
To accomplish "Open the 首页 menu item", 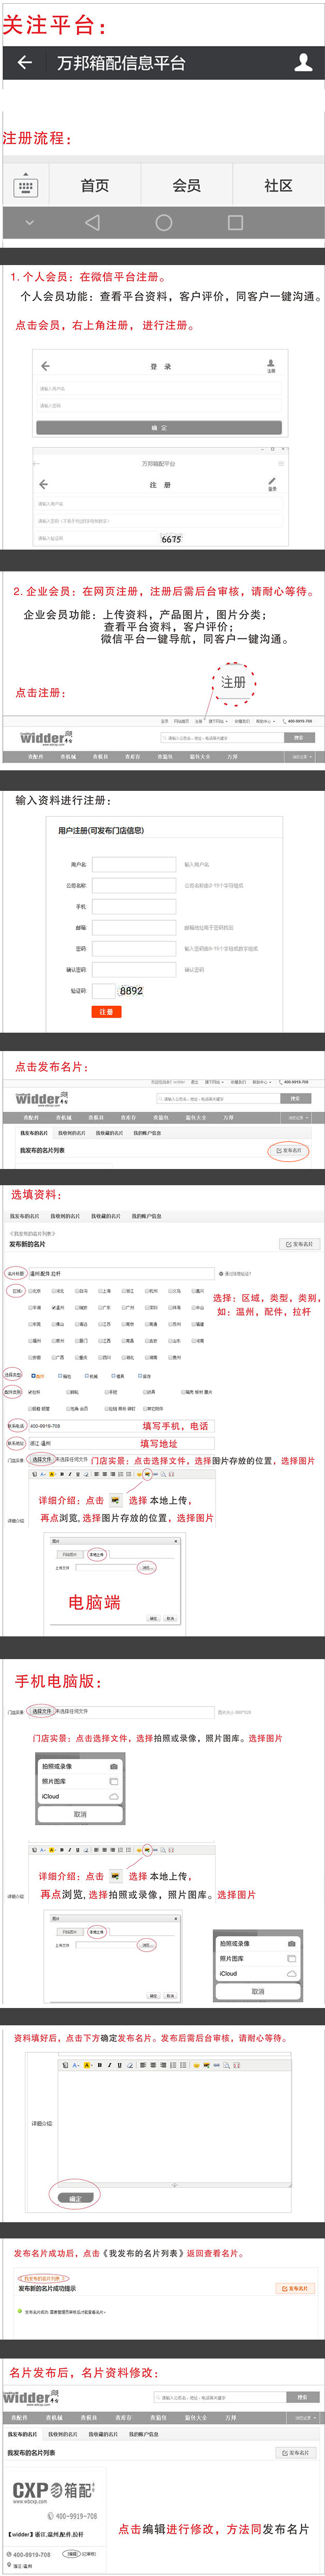I will (x=95, y=186).
